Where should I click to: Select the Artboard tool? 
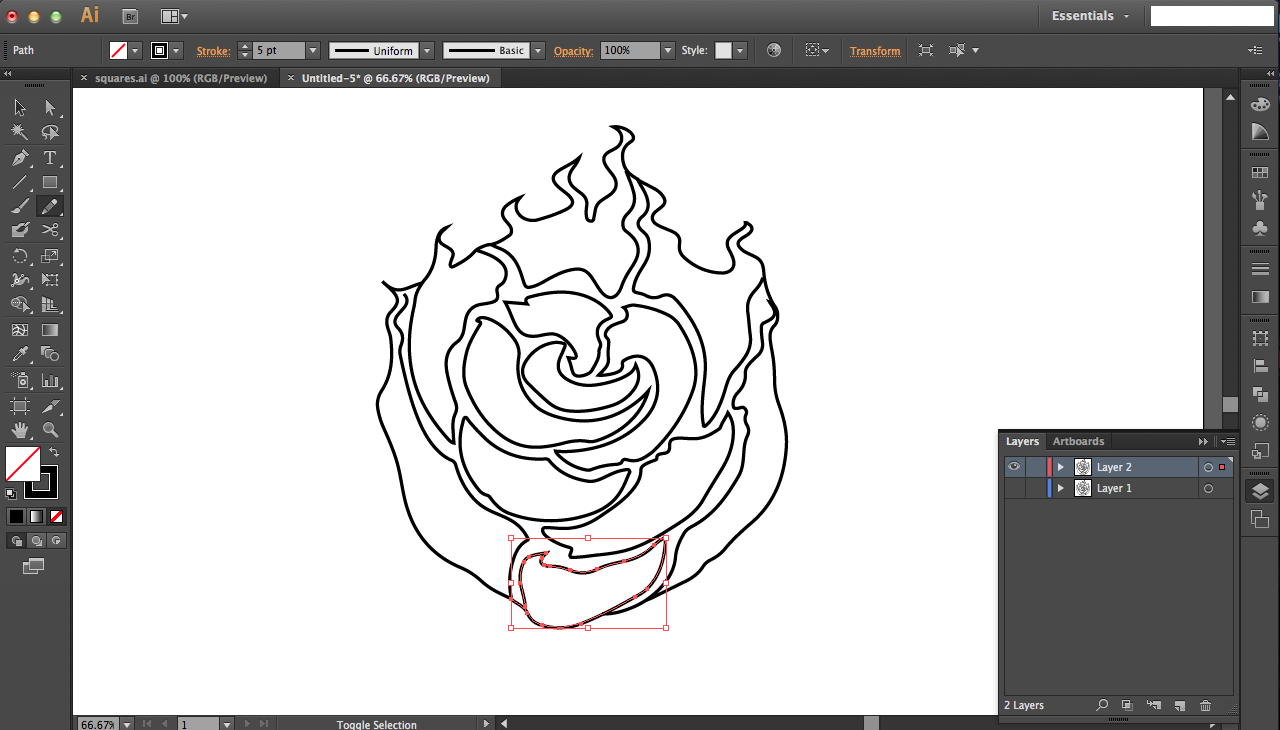coord(20,406)
